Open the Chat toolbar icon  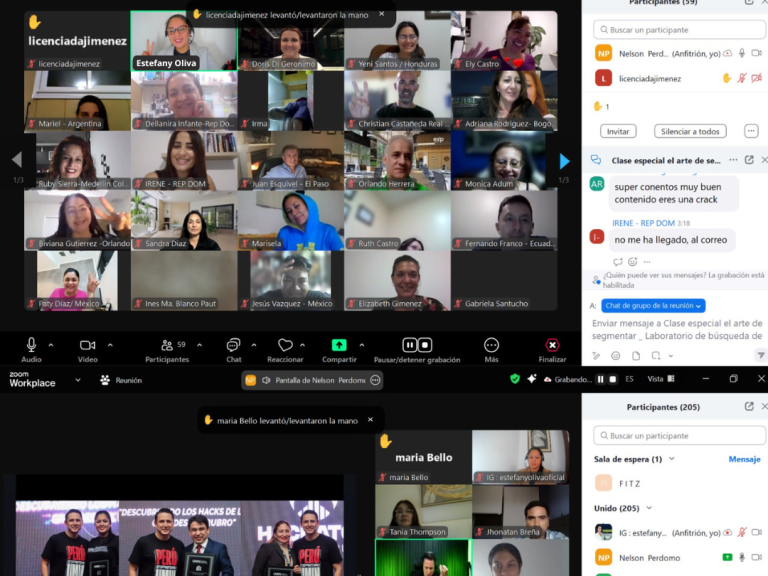point(234,345)
